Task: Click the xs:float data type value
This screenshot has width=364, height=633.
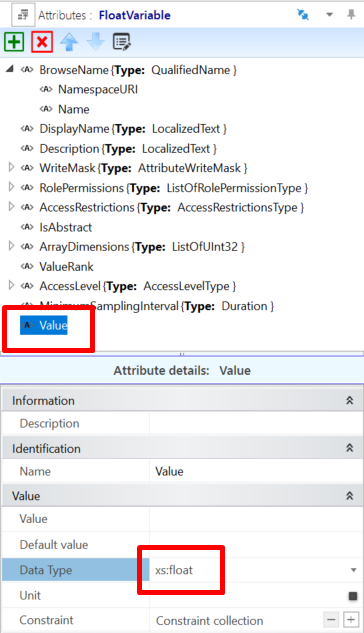Action: pos(174,570)
